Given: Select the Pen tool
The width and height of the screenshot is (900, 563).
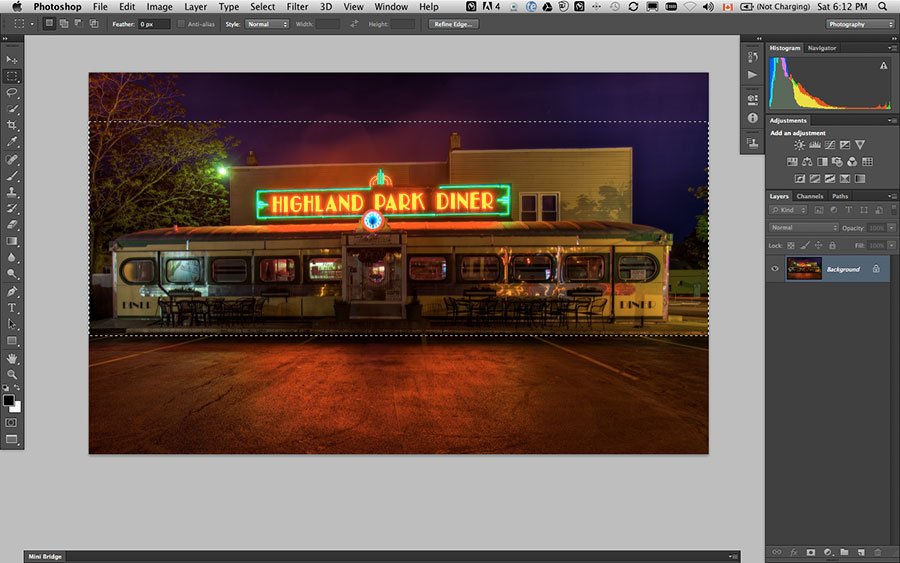Looking at the screenshot, I should click(11, 292).
